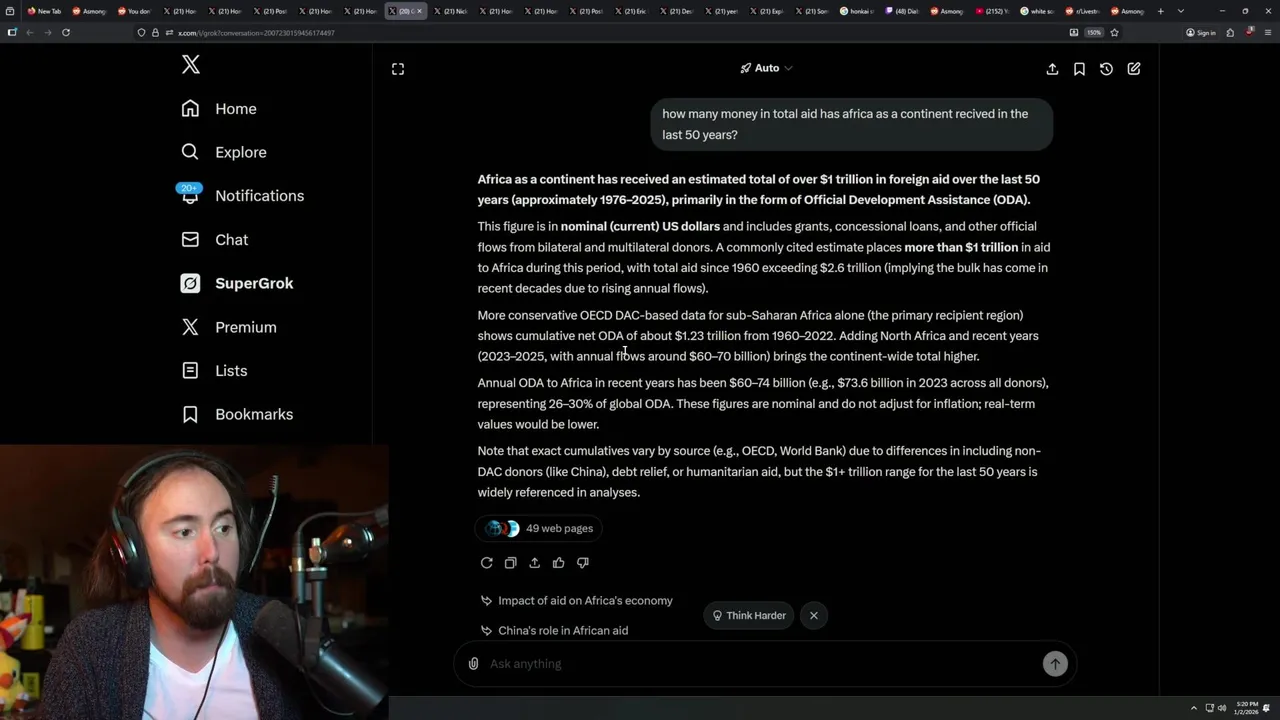
Task: Like the response with thumbs up
Action: pyautogui.click(x=559, y=563)
